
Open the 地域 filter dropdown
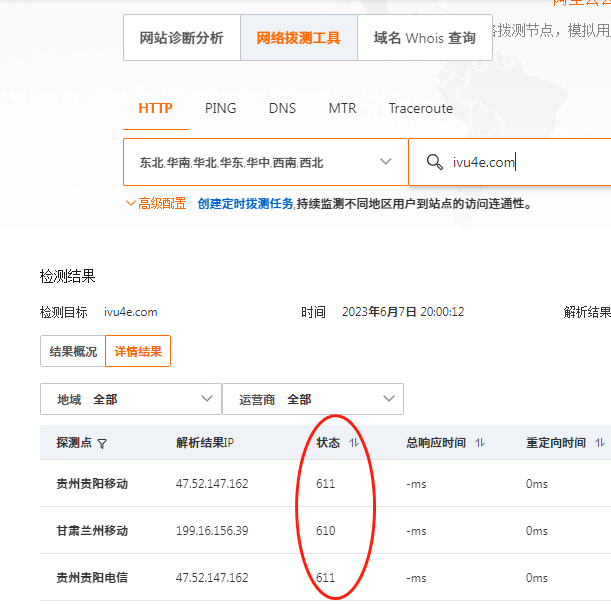130,399
